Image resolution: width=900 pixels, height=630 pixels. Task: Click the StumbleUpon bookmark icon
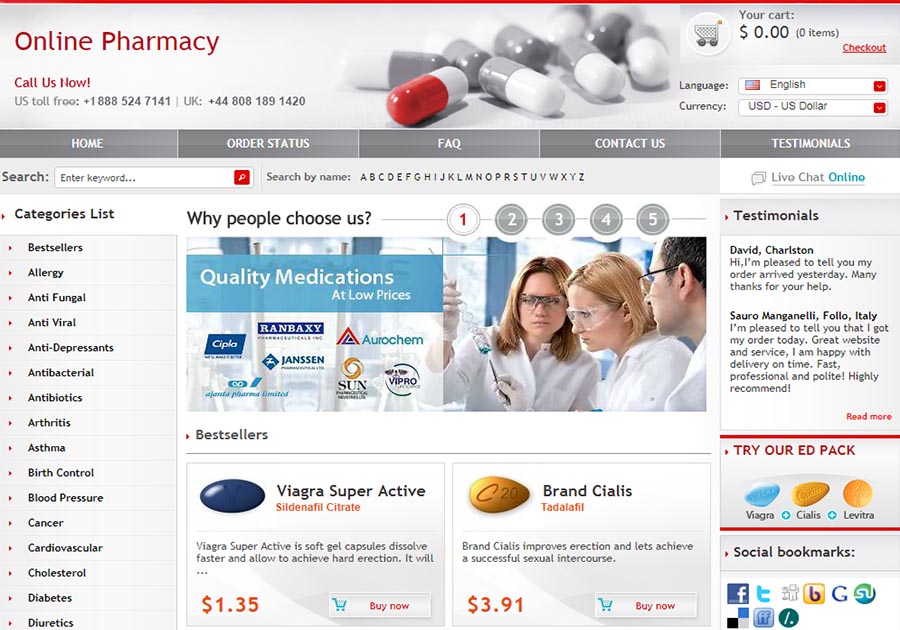(x=864, y=593)
